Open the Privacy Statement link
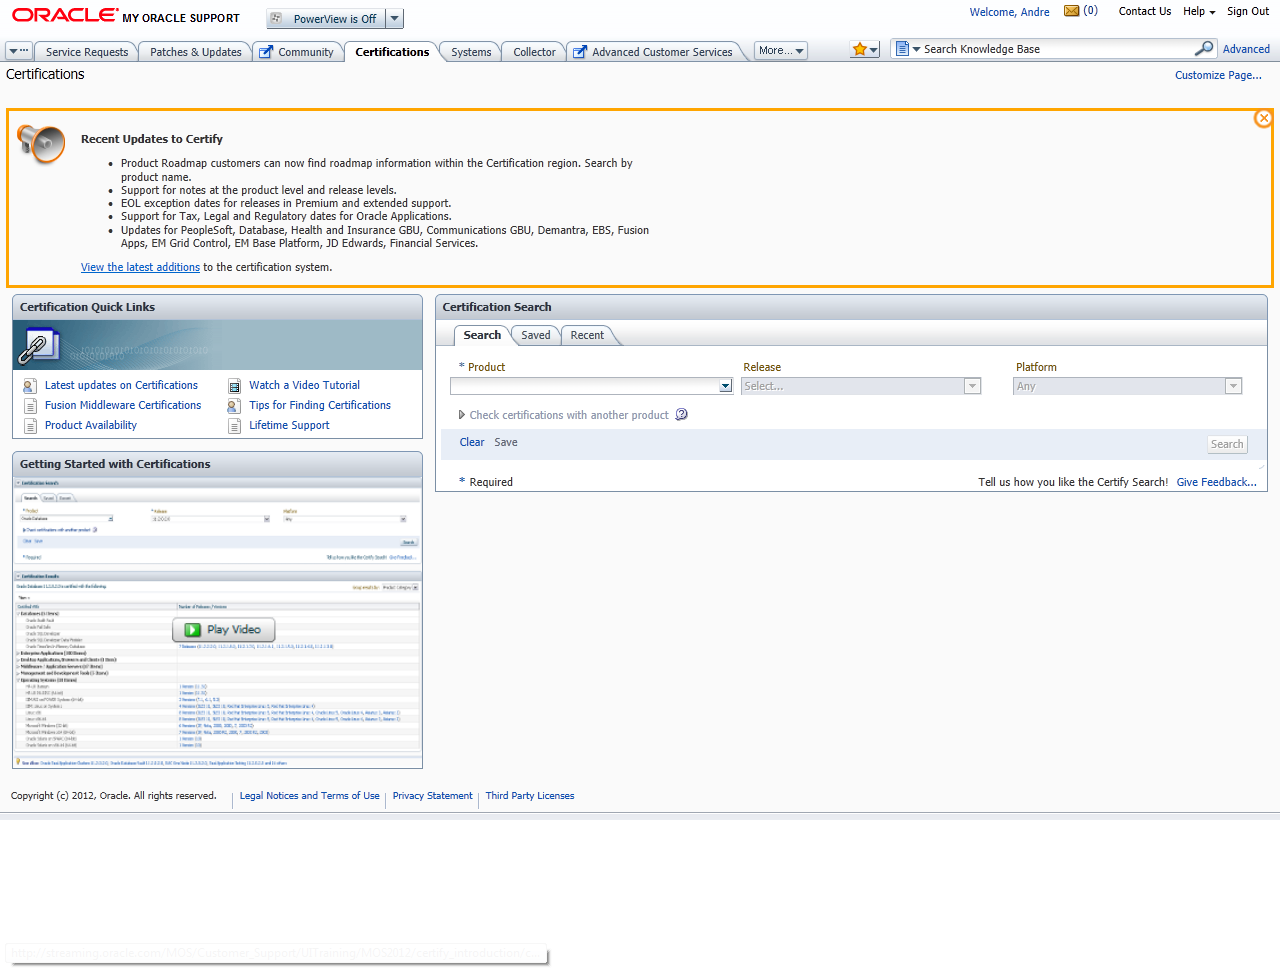Viewport: 1280px width, 968px height. tap(432, 796)
